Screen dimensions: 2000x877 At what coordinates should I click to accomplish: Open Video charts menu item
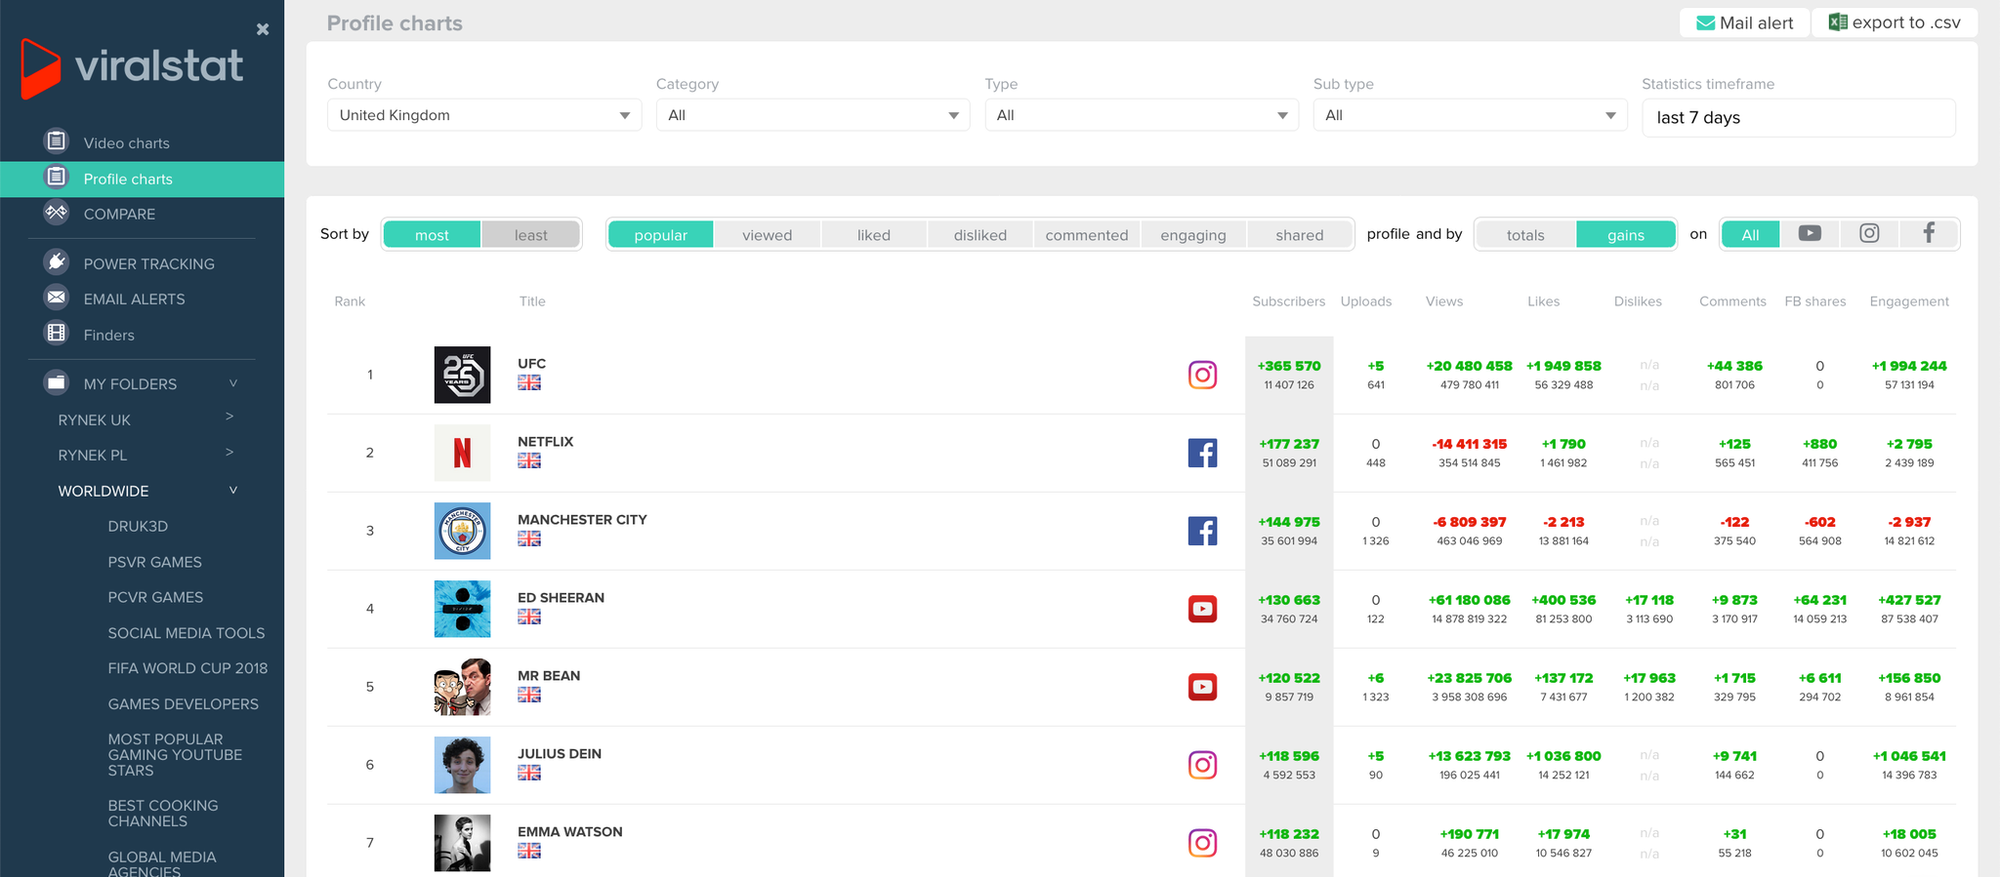click(x=126, y=143)
